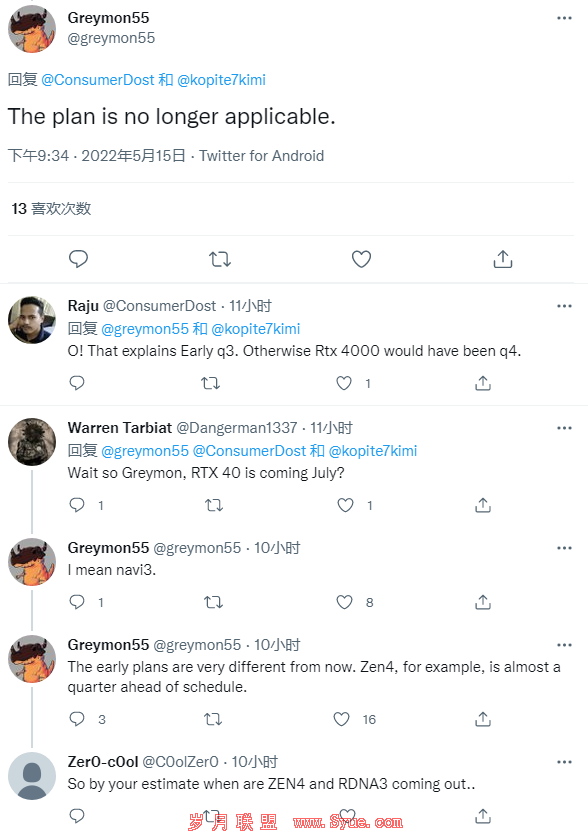Share the 'I mean navi3' reply
The image size is (588, 832).
point(483,602)
